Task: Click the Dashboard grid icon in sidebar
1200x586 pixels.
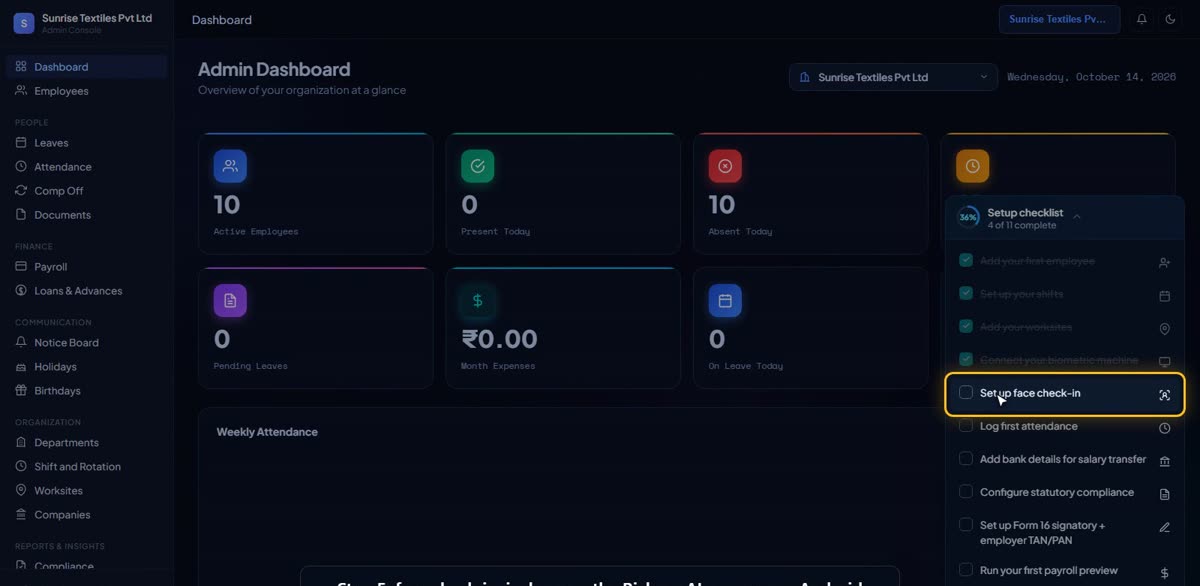Action: click(21, 66)
